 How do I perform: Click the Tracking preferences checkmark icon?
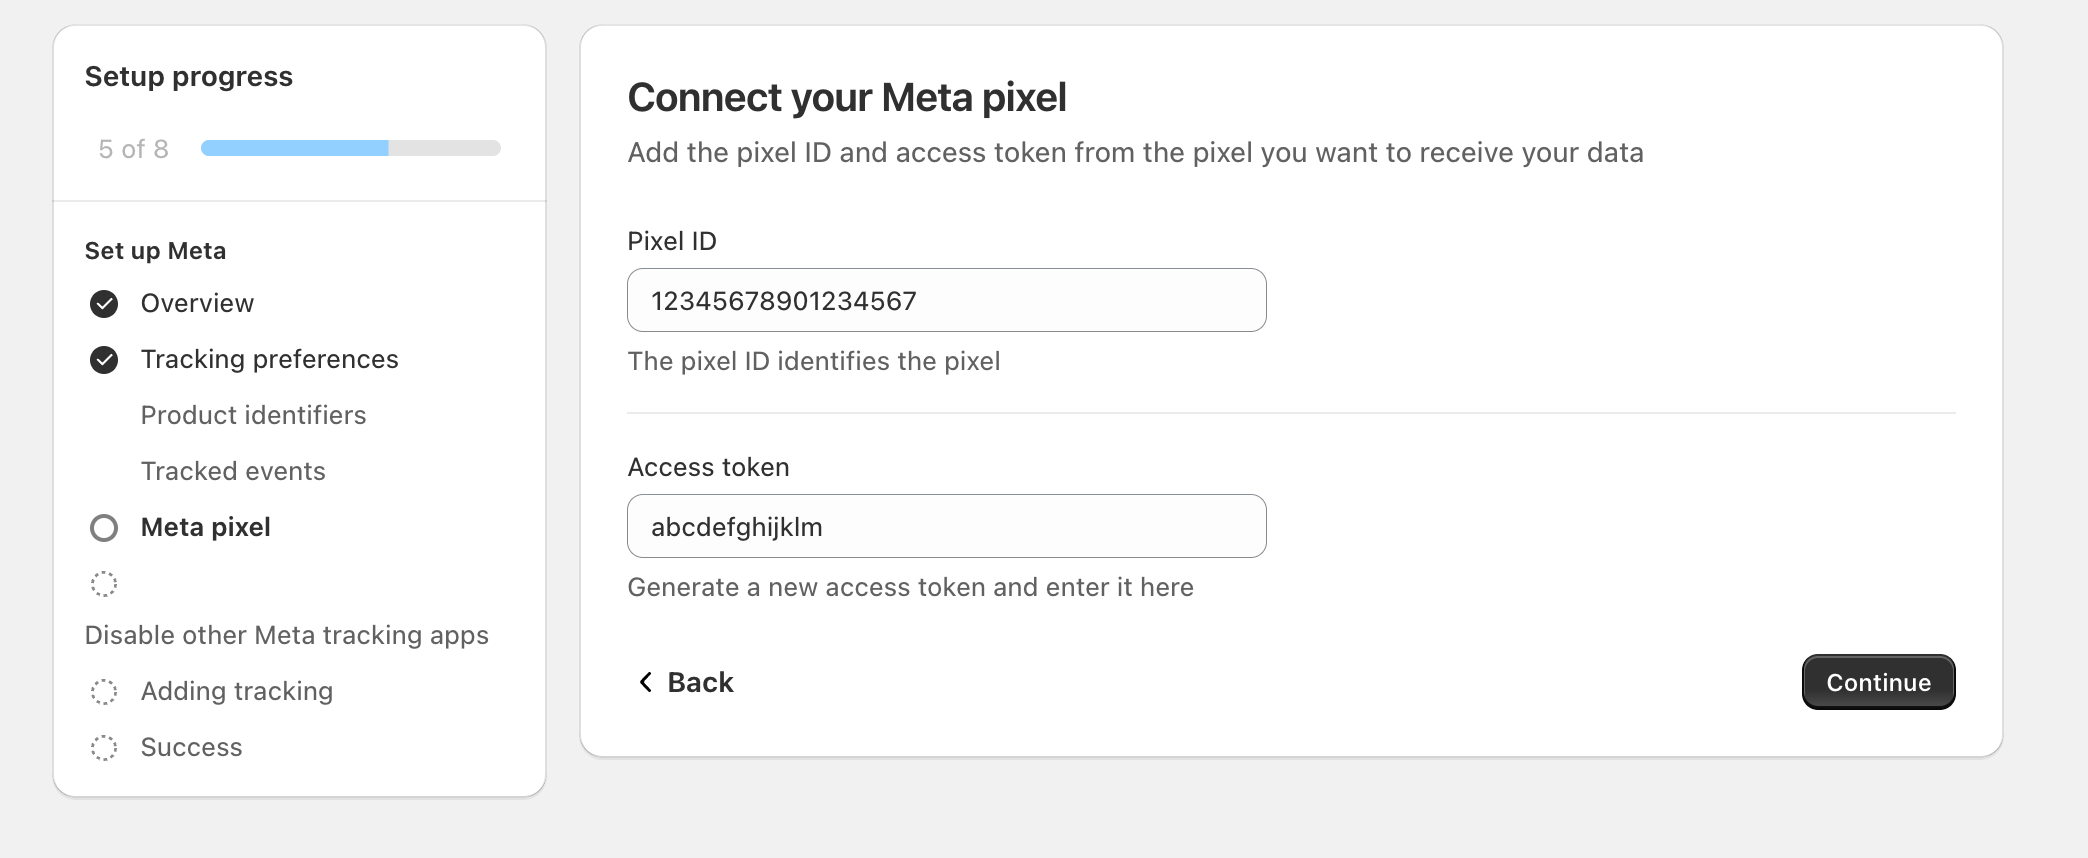point(104,360)
